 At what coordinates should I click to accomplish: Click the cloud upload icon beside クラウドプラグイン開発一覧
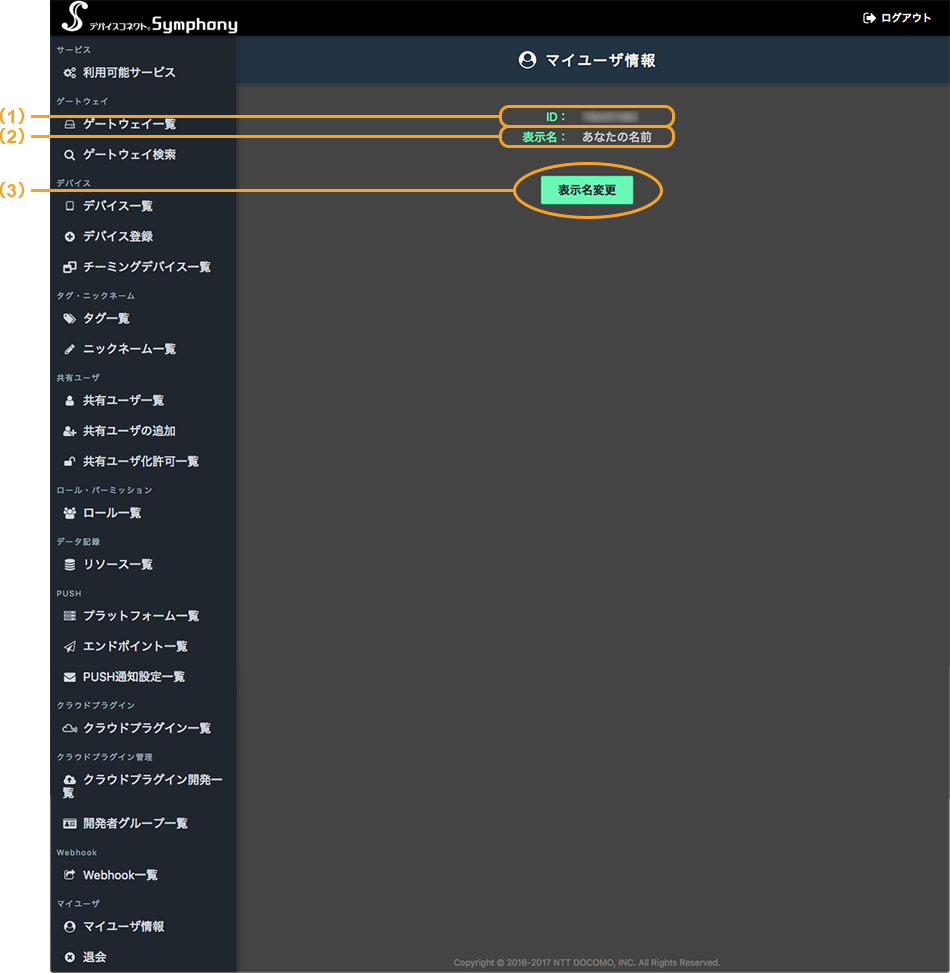tap(69, 779)
